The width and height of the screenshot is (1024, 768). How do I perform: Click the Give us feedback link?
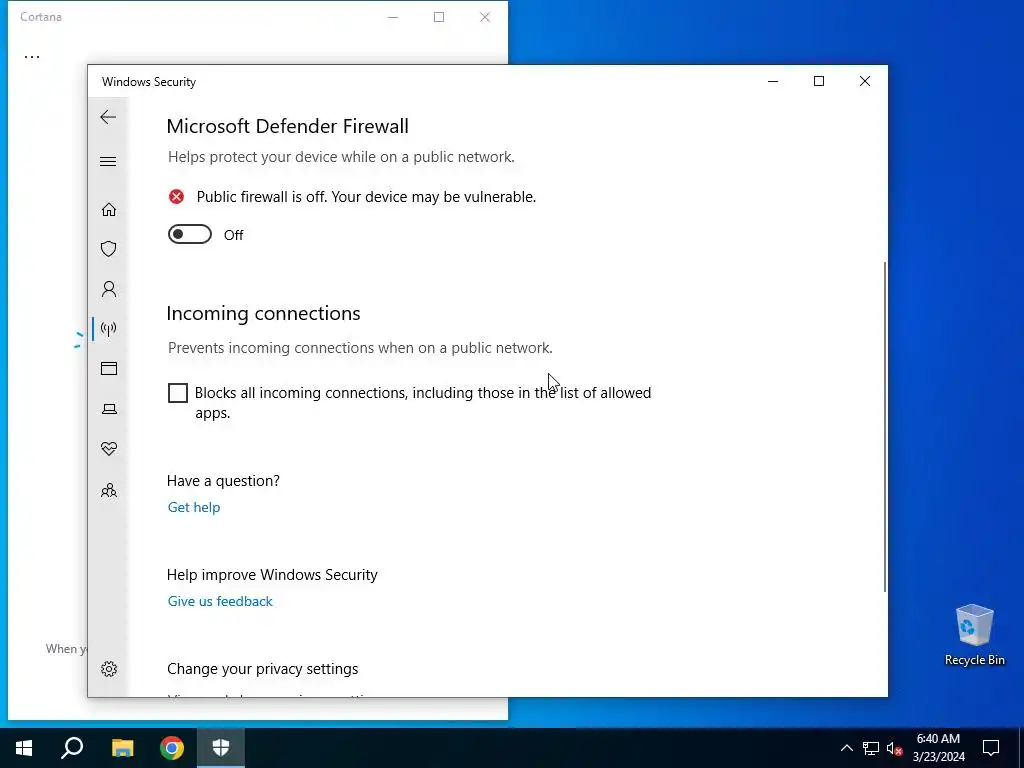pos(220,601)
